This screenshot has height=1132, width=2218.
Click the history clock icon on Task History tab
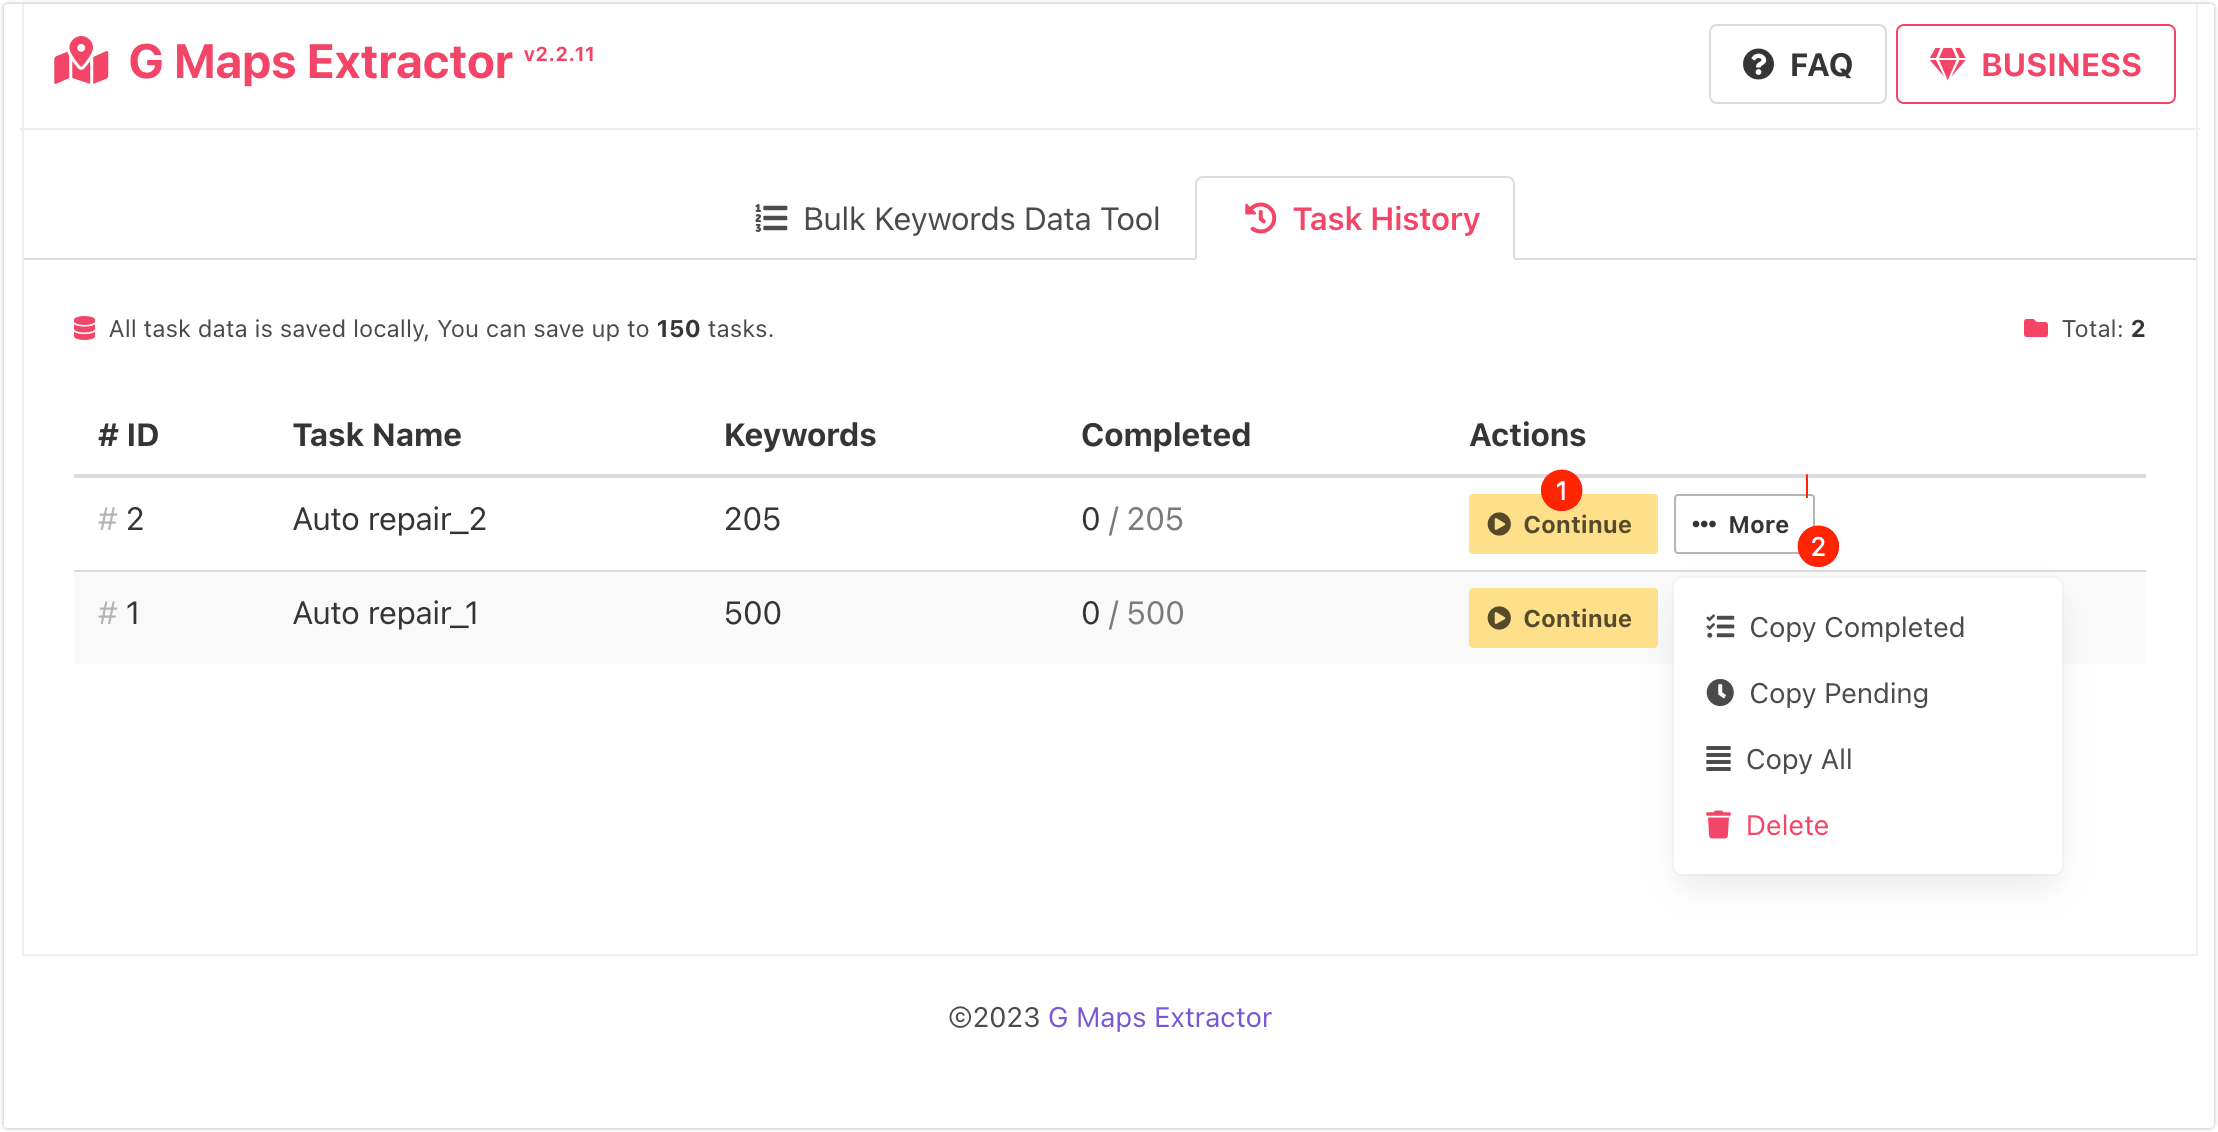tap(1260, 218)
